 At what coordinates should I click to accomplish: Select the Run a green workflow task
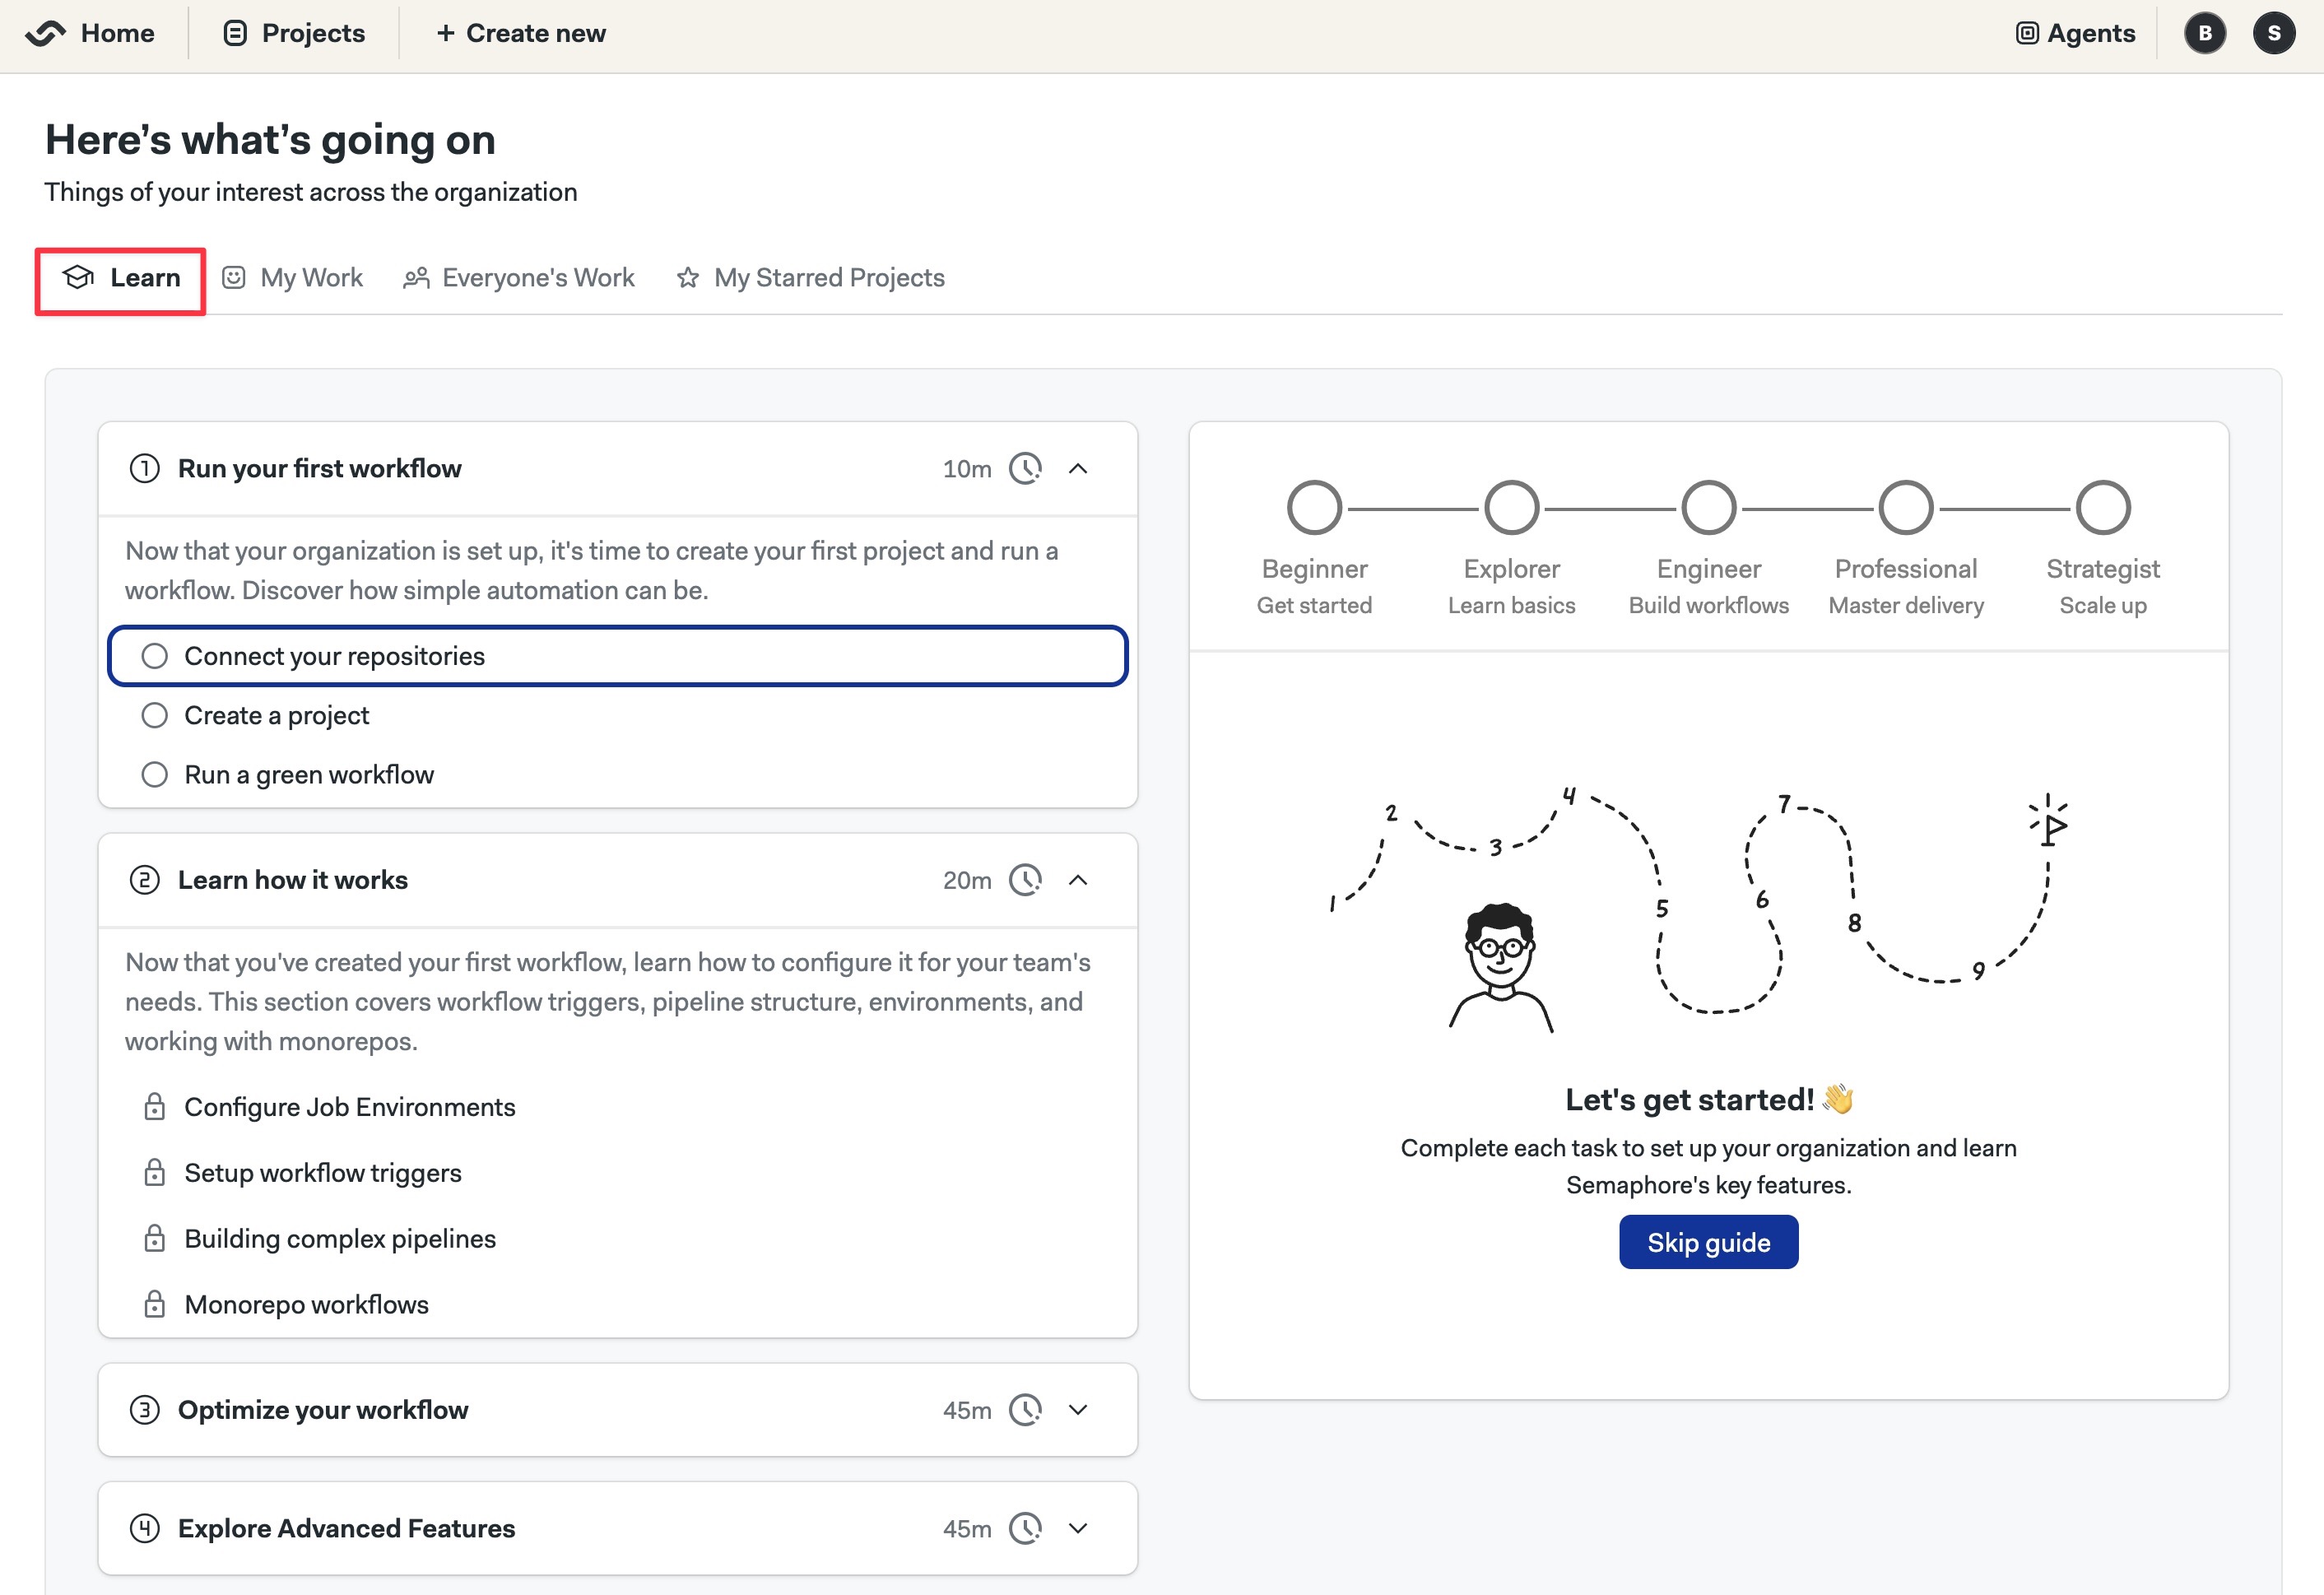(x=309, y=773)
